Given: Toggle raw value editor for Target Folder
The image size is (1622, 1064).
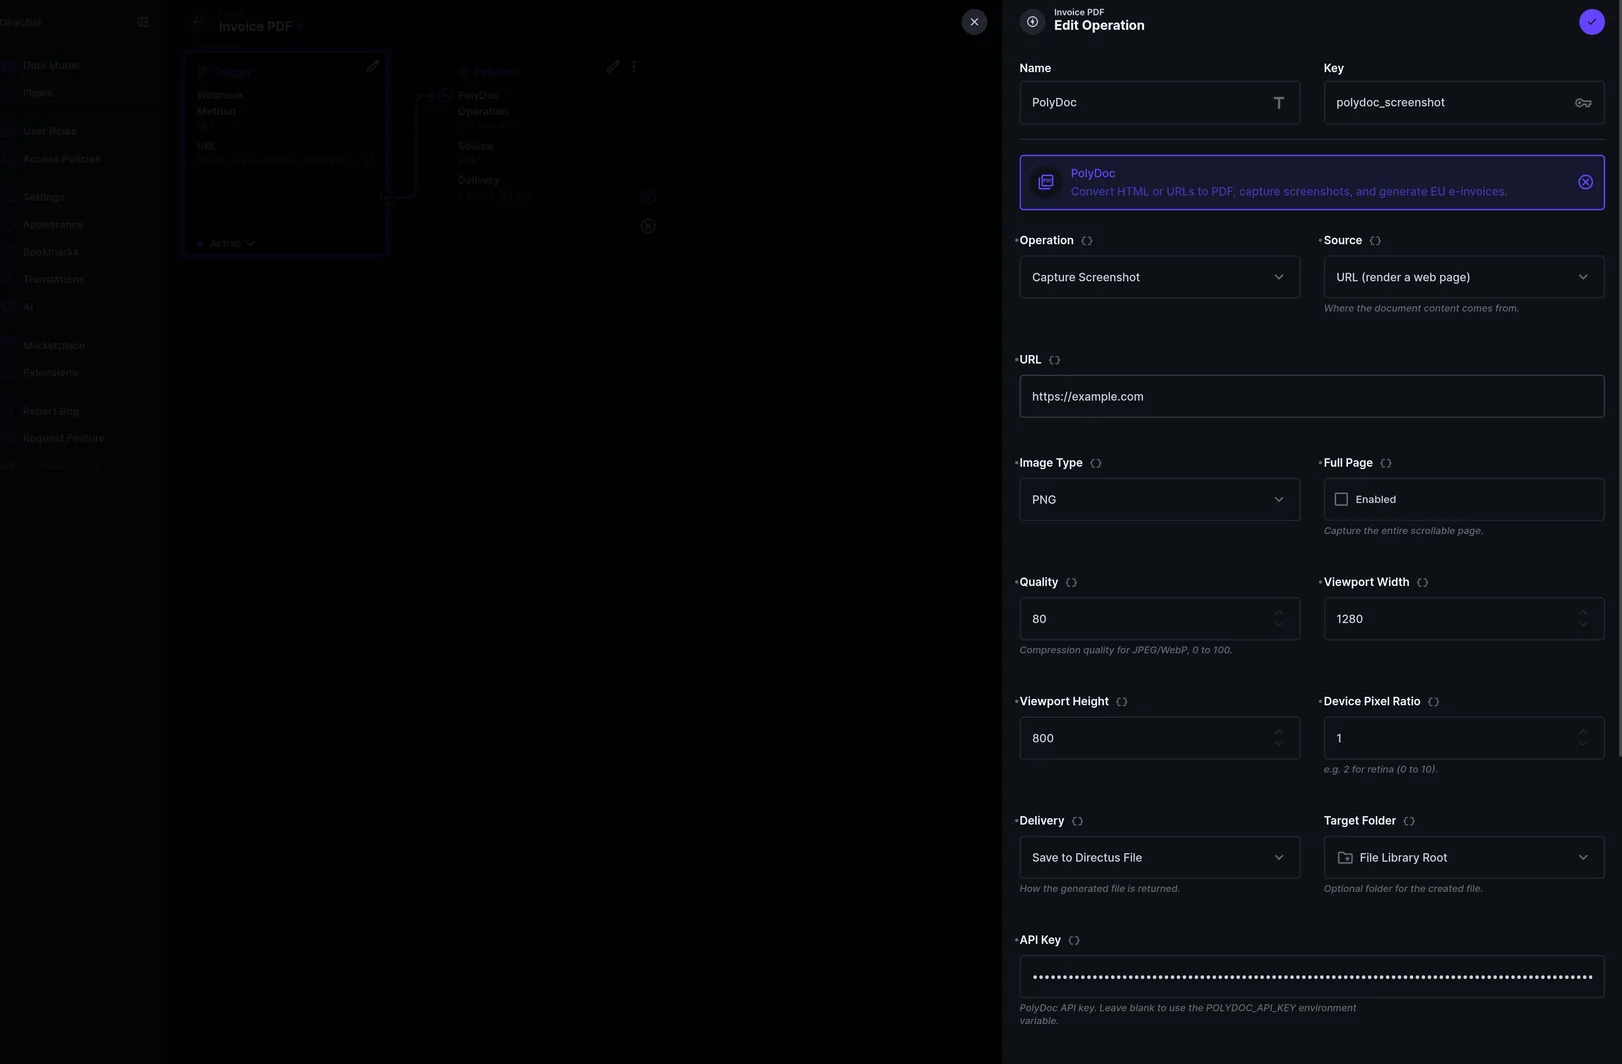Looking at the screenshot, I should pos(1409,821).
